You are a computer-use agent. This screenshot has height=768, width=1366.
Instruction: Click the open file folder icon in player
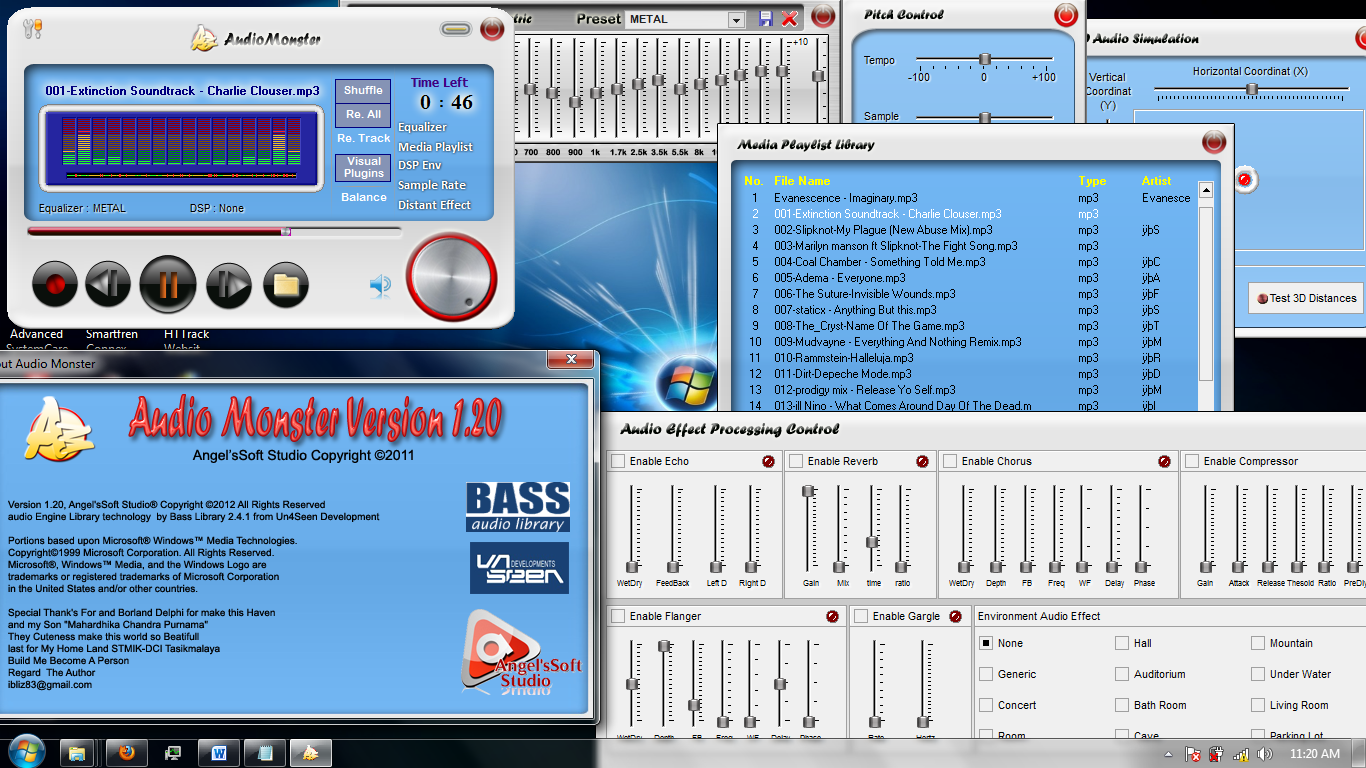tap(286, 285)
